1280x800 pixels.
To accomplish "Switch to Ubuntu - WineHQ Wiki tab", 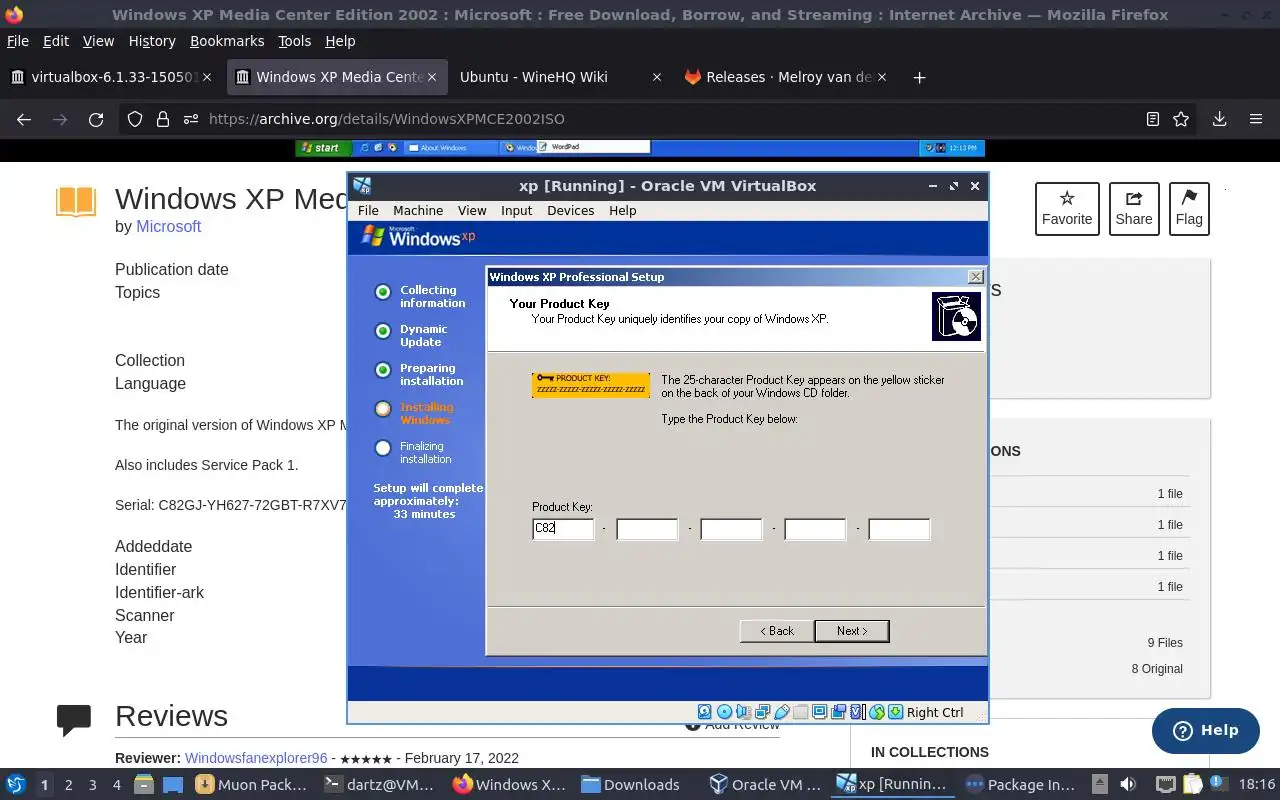I will pyautogui.click(x=560, y=77).
